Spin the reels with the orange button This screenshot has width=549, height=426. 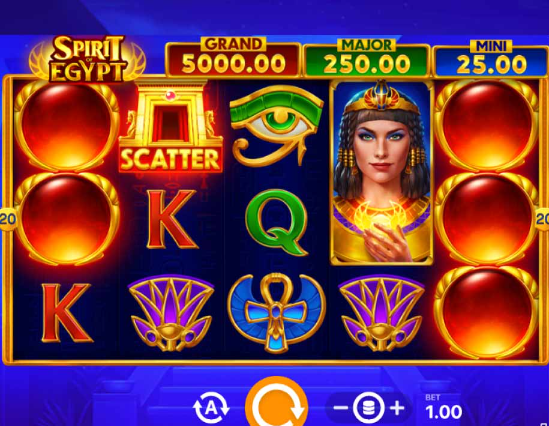(277, 403)
